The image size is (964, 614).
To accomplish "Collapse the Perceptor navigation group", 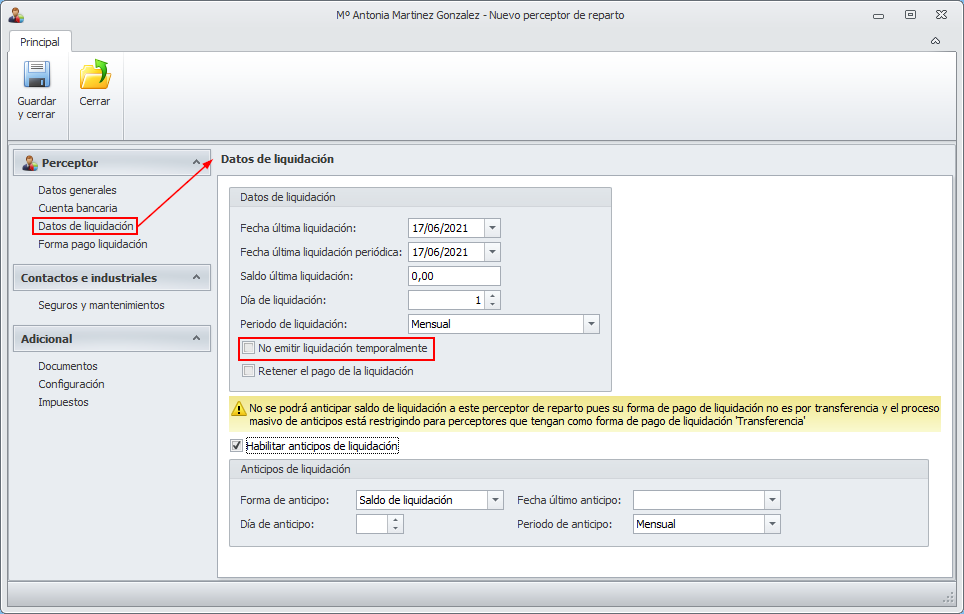I will [196, 162].
